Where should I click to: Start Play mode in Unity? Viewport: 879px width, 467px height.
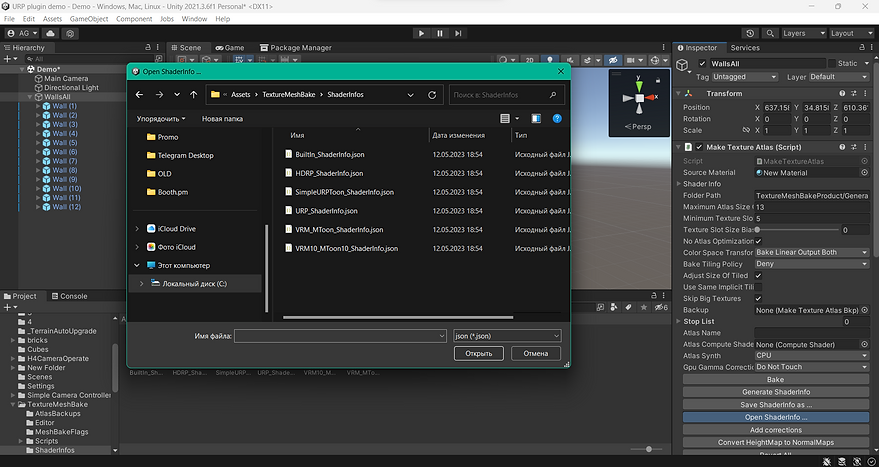[421, 34]
